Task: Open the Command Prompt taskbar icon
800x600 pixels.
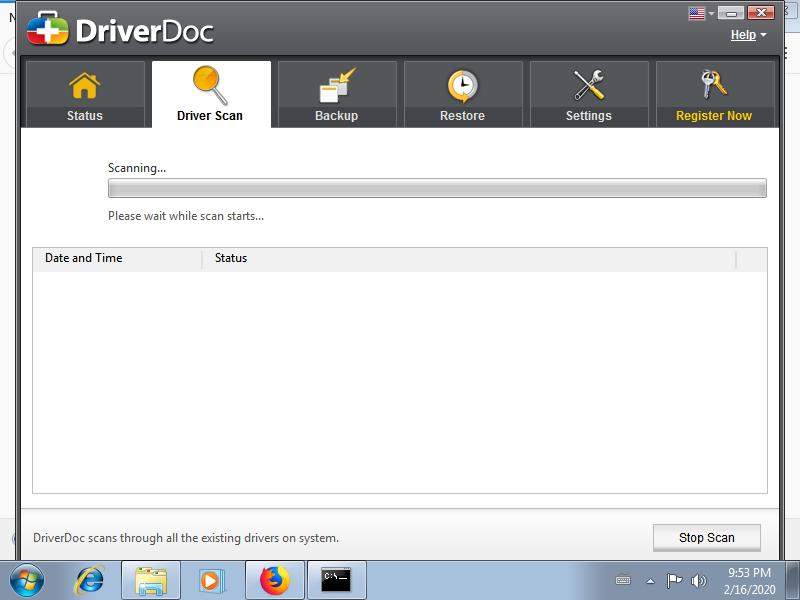Action: click(337, 581)
